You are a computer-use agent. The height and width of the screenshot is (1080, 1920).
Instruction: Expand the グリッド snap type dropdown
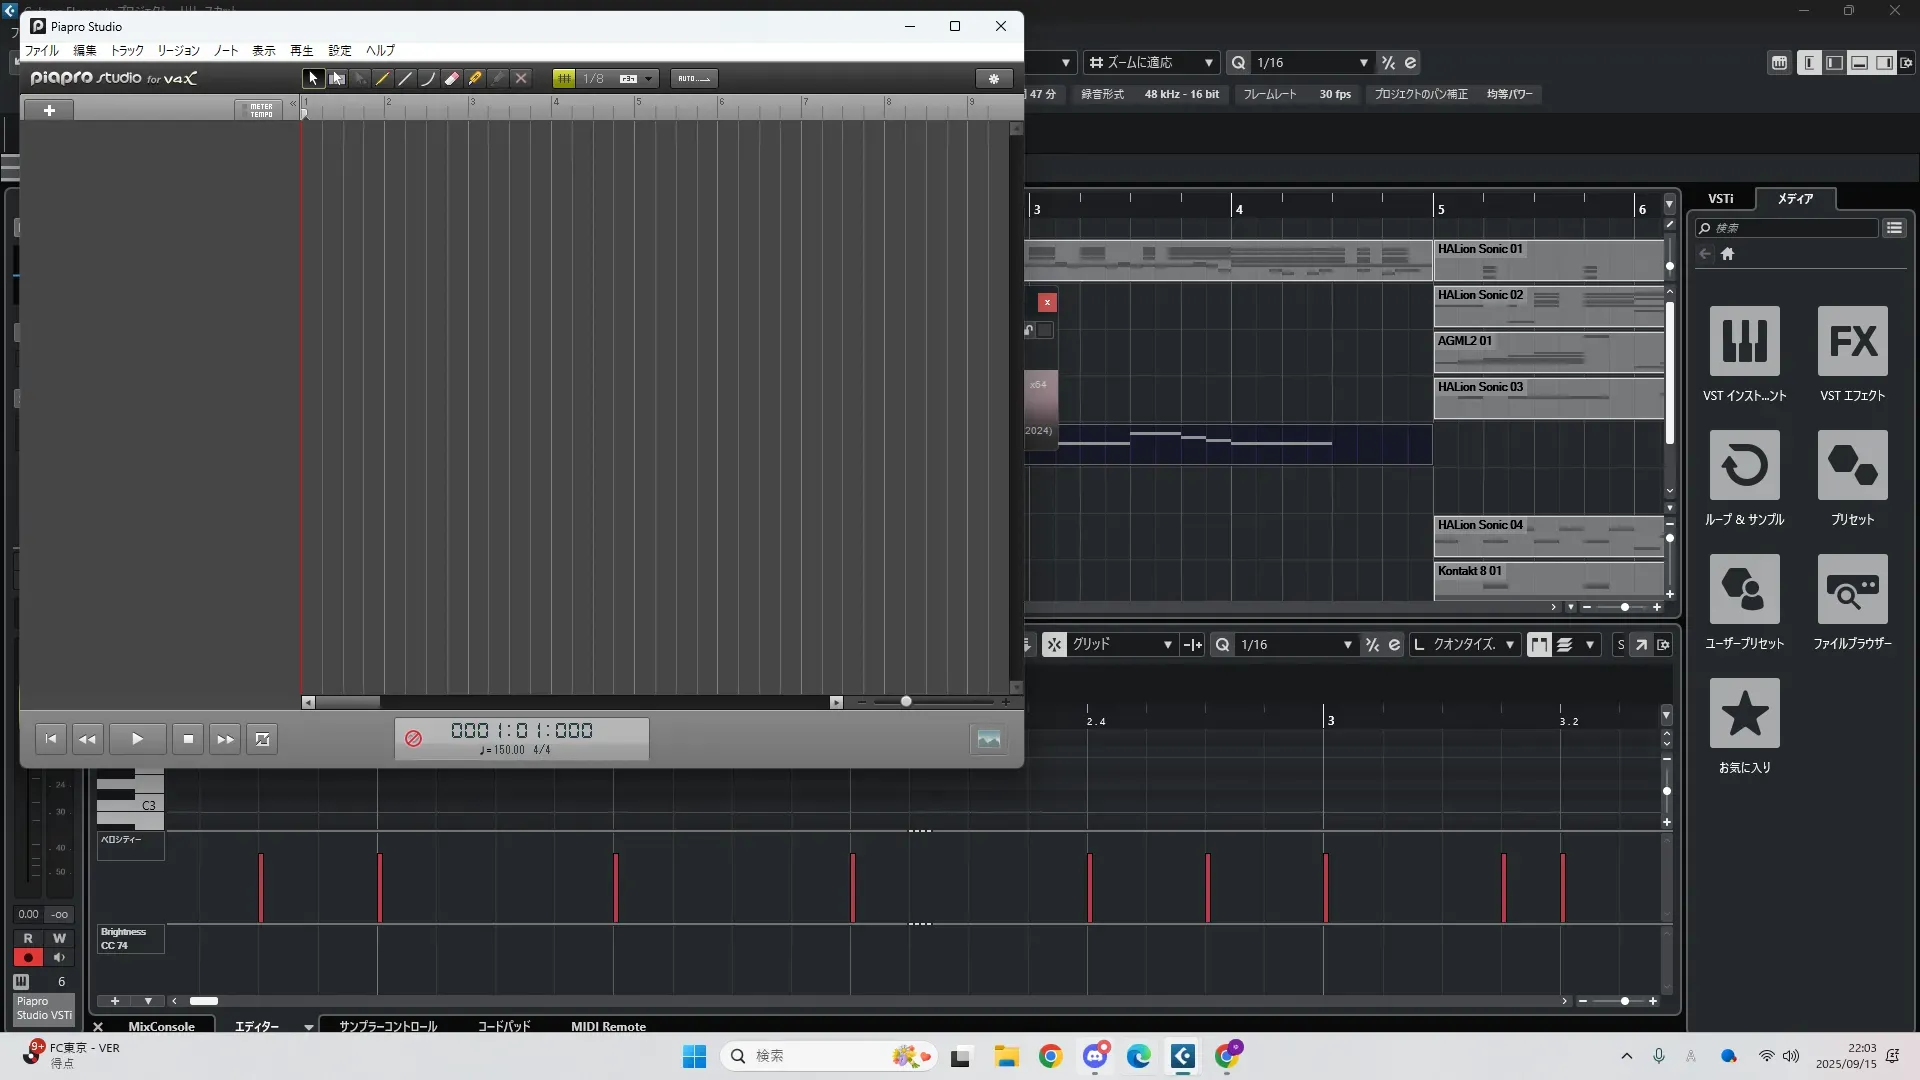[1166, 645]
